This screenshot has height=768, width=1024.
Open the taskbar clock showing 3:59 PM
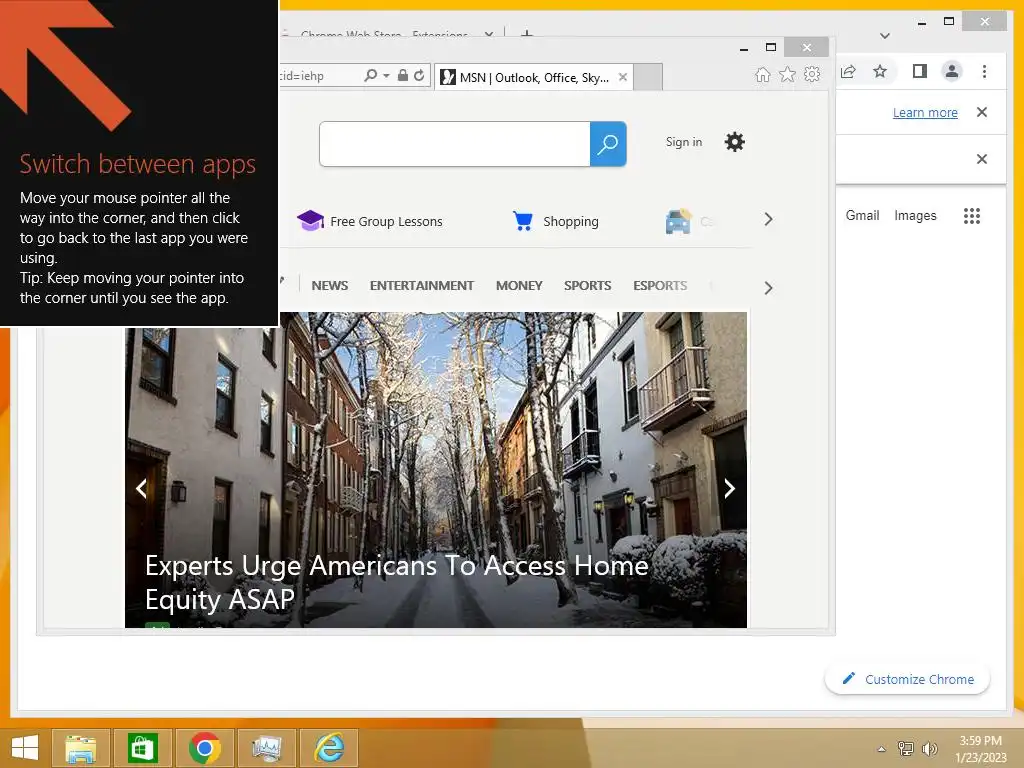(980, 748)
